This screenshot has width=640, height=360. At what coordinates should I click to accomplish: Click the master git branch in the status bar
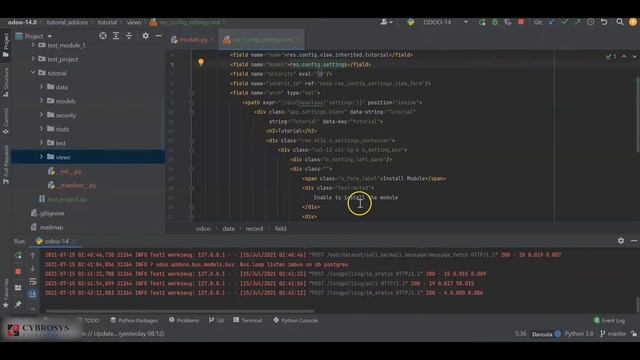pyautogui.click(x=613, y=334)
